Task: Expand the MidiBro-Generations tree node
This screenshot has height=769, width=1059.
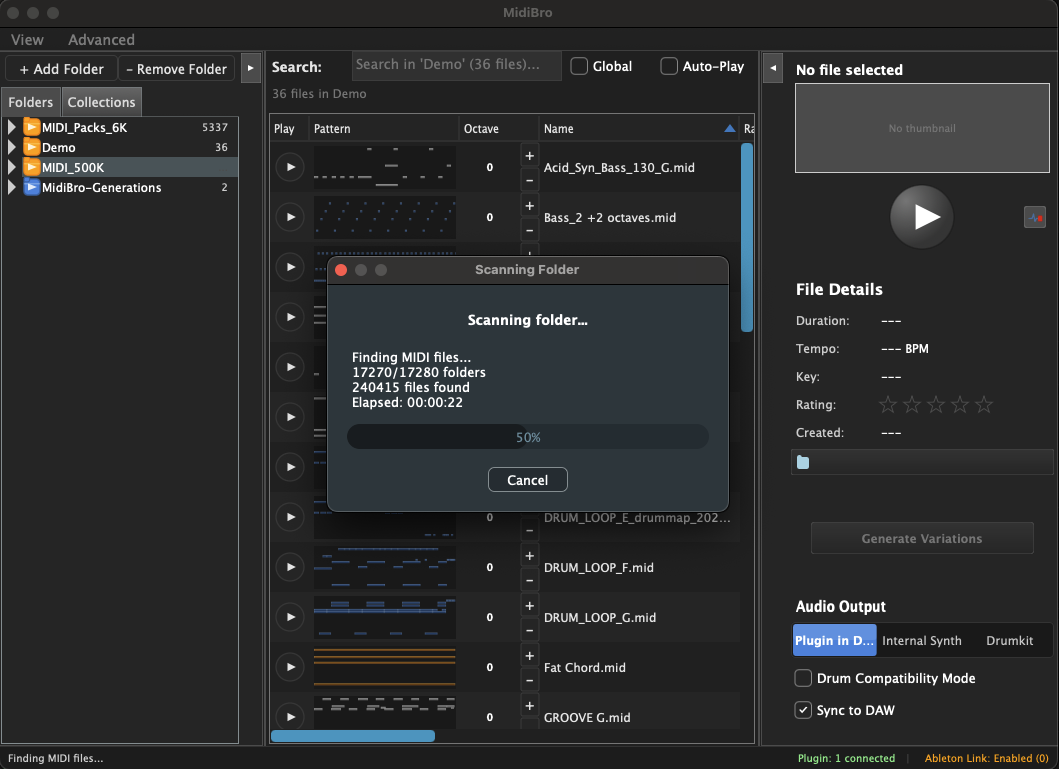Action: 11,187
